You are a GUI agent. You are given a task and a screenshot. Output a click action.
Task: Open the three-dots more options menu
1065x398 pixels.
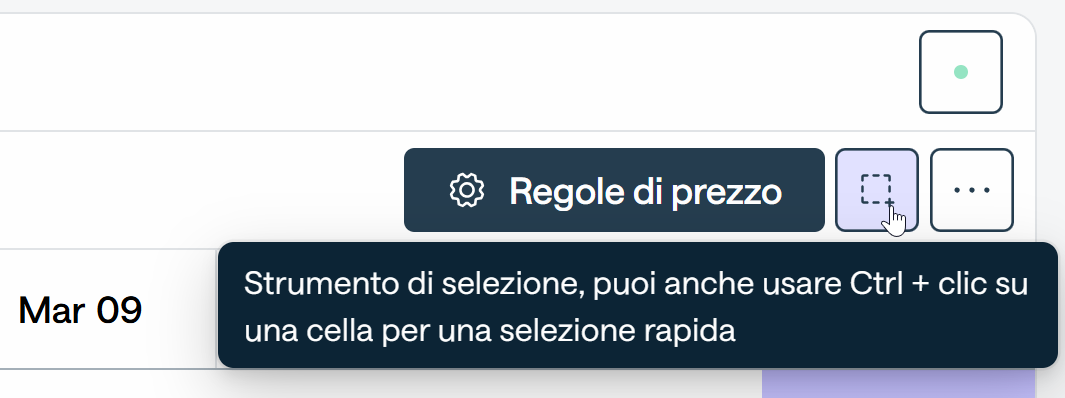click(x=971, y=190)
